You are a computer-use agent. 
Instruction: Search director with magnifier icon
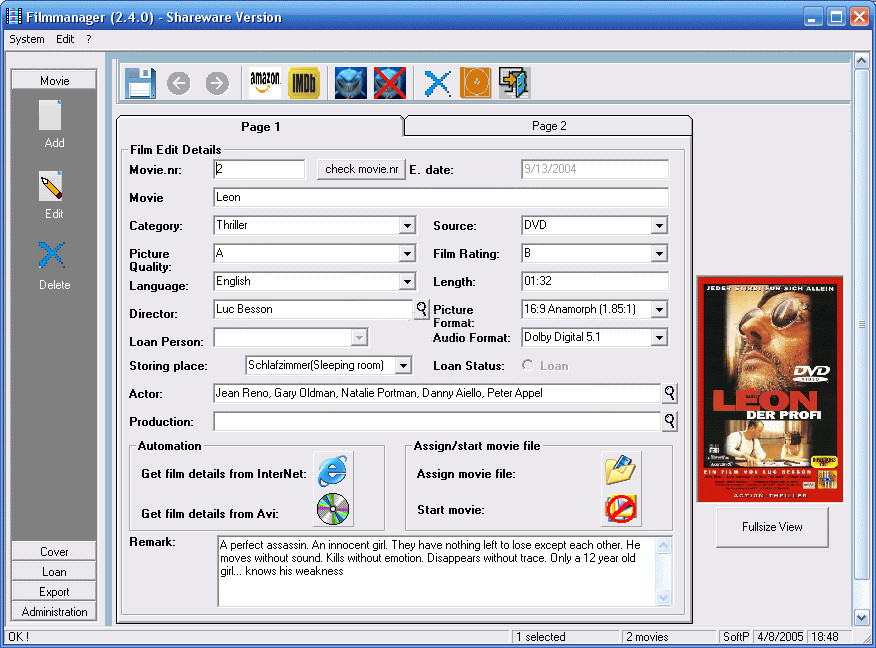click(421, 309)
